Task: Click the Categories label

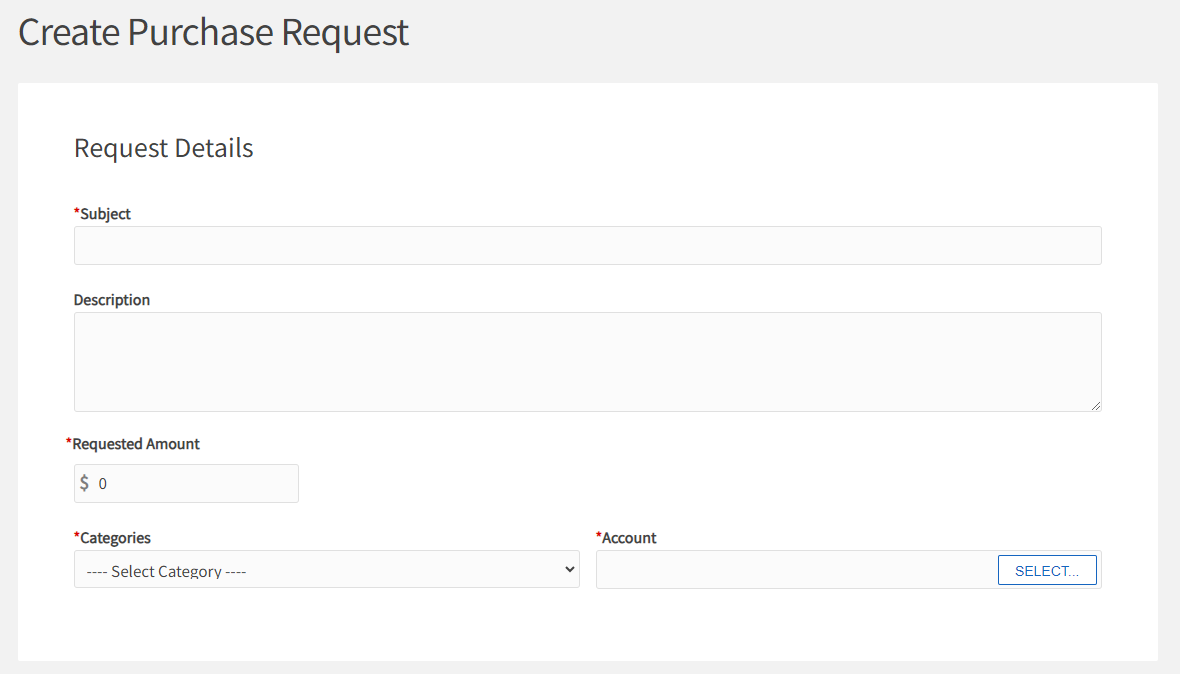Action: pyautogui.click(x=115, y=538)
